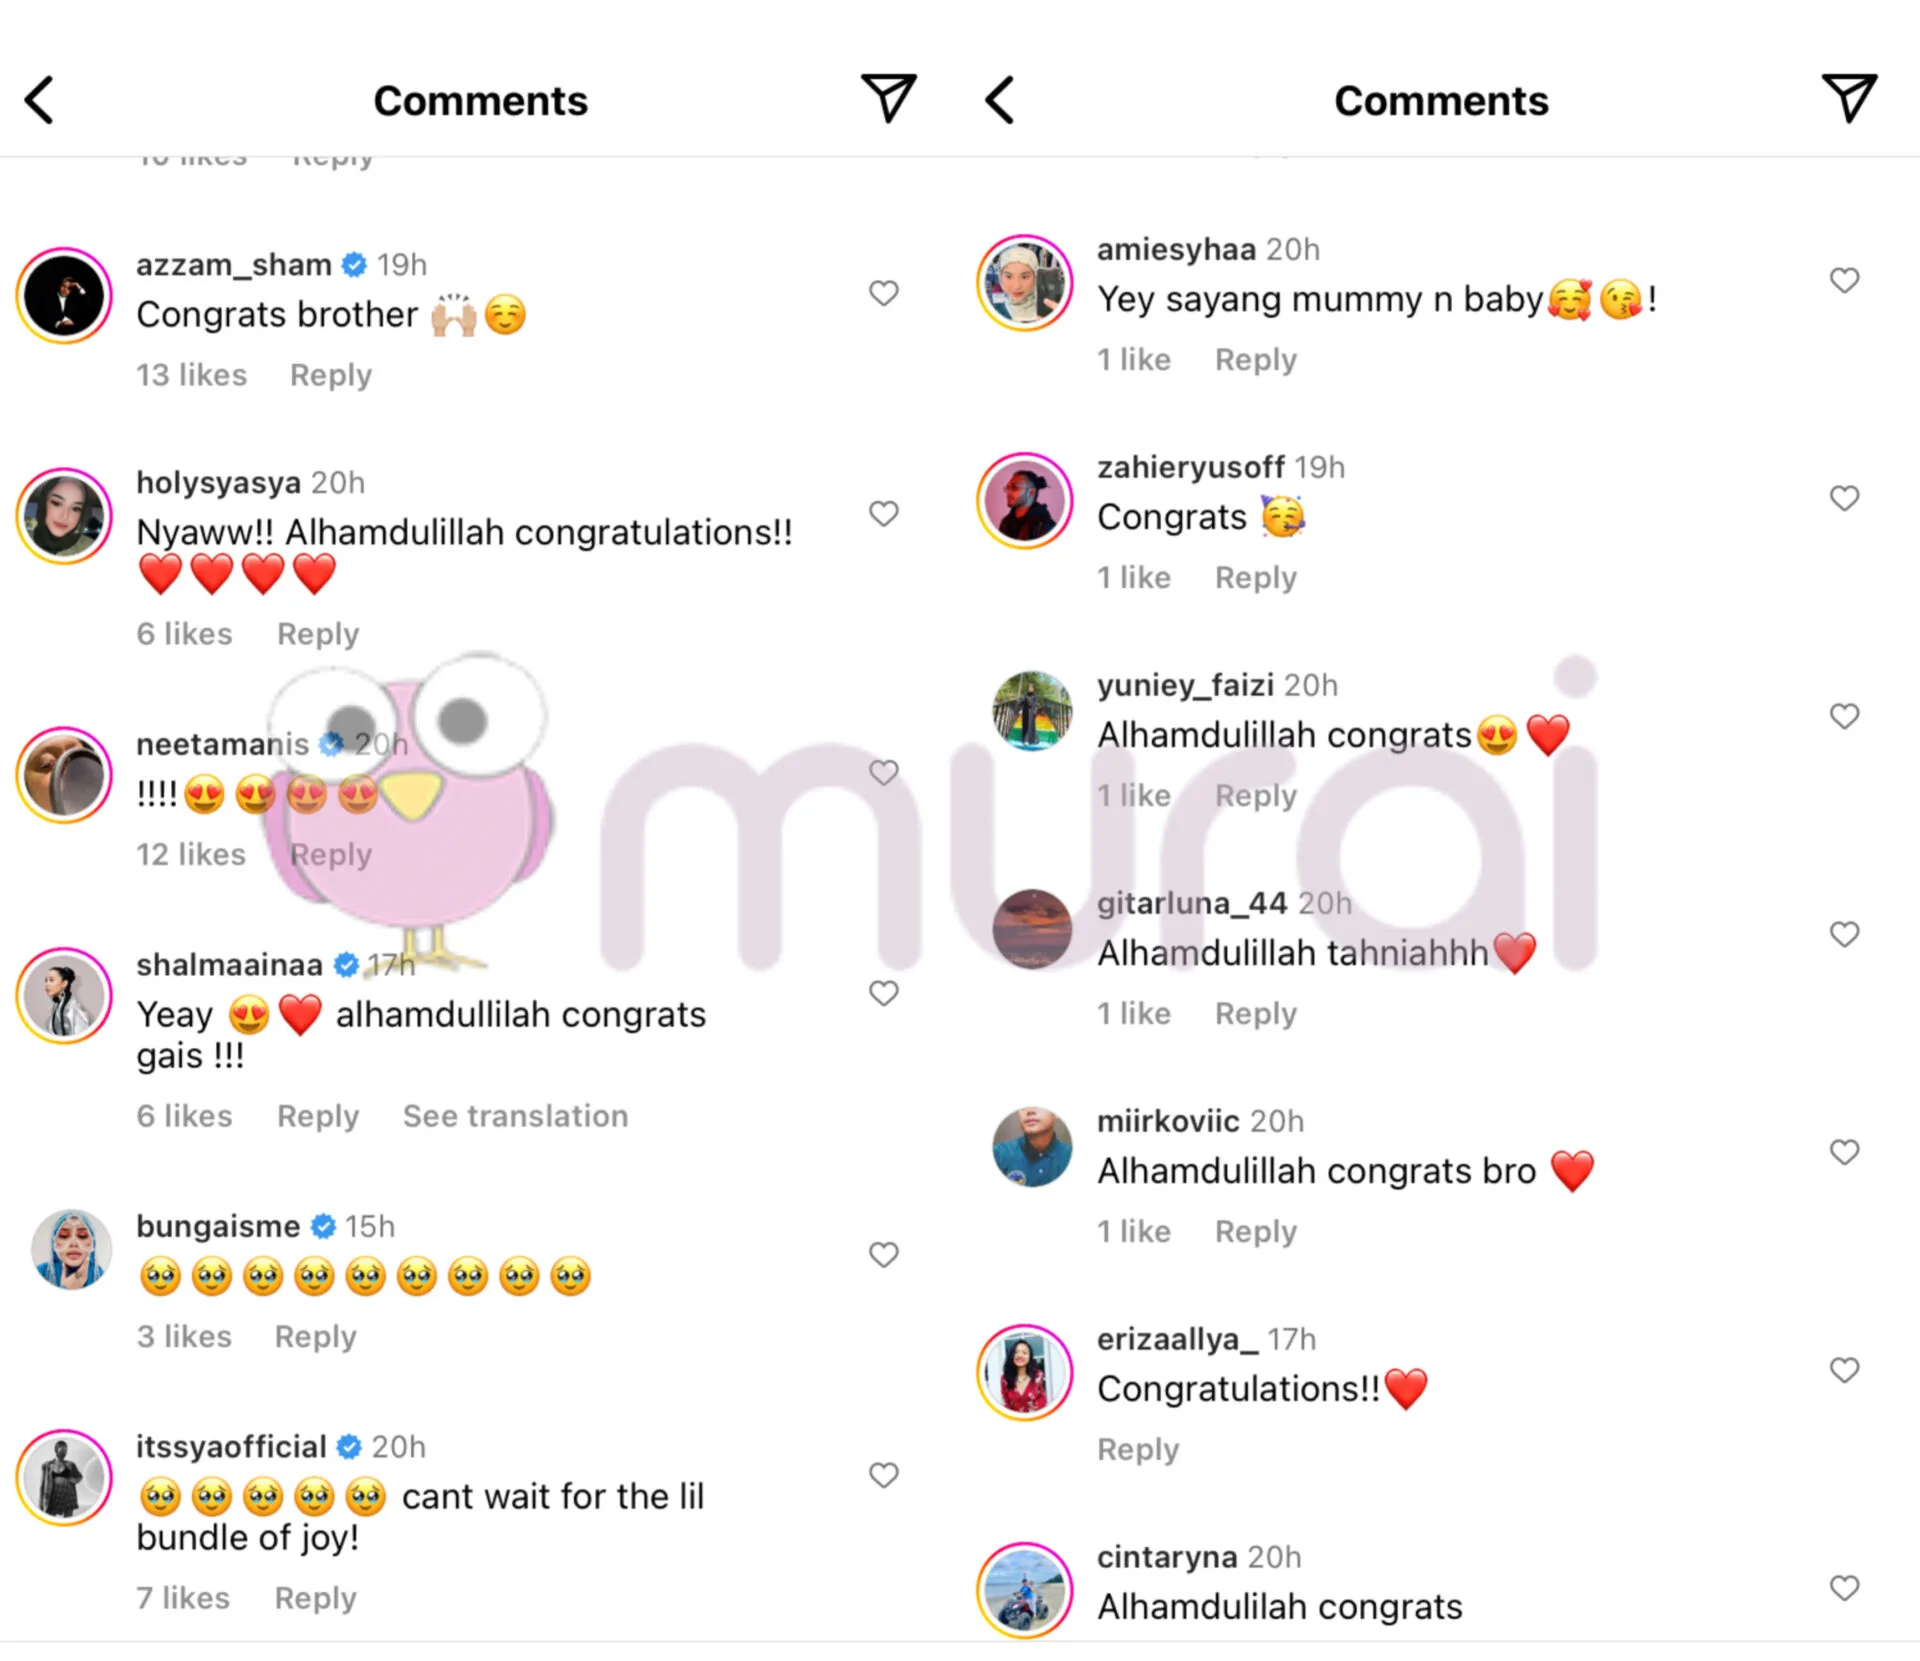See translation of shalmaainaa's comment
This screenshot has width=1920, height=1661.
click(x=515, y=1116)
